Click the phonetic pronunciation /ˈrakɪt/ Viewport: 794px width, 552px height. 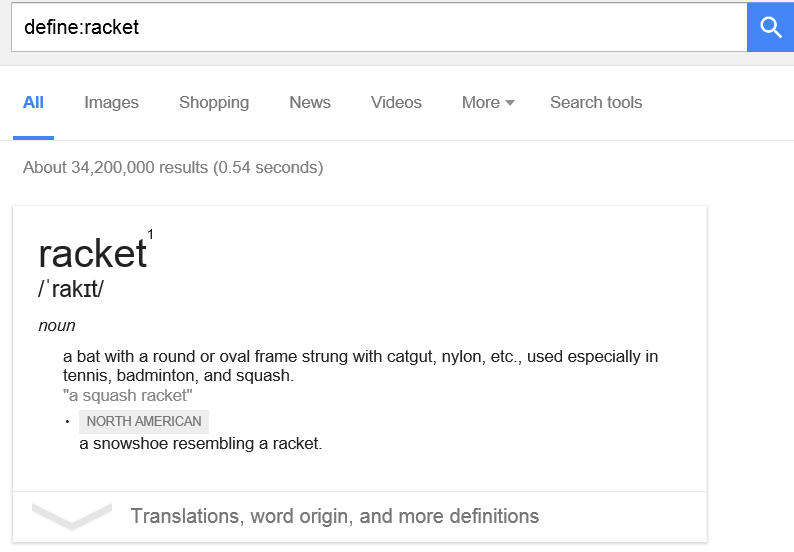point(71,289)
